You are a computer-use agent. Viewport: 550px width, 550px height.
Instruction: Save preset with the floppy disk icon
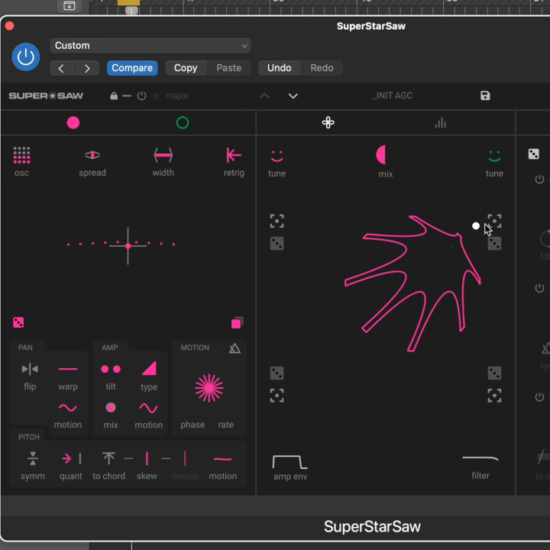[x=485, y=95]
